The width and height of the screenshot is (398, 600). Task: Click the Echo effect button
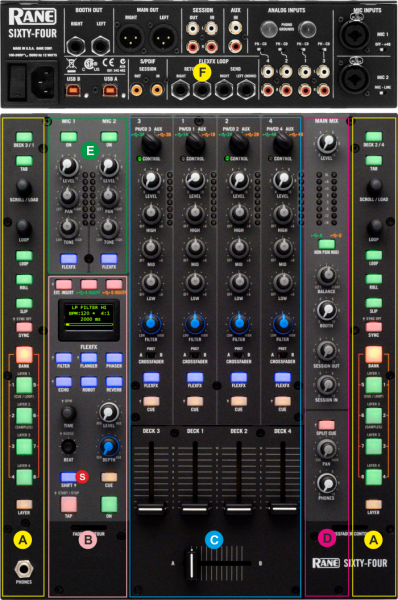coord(64,382)
